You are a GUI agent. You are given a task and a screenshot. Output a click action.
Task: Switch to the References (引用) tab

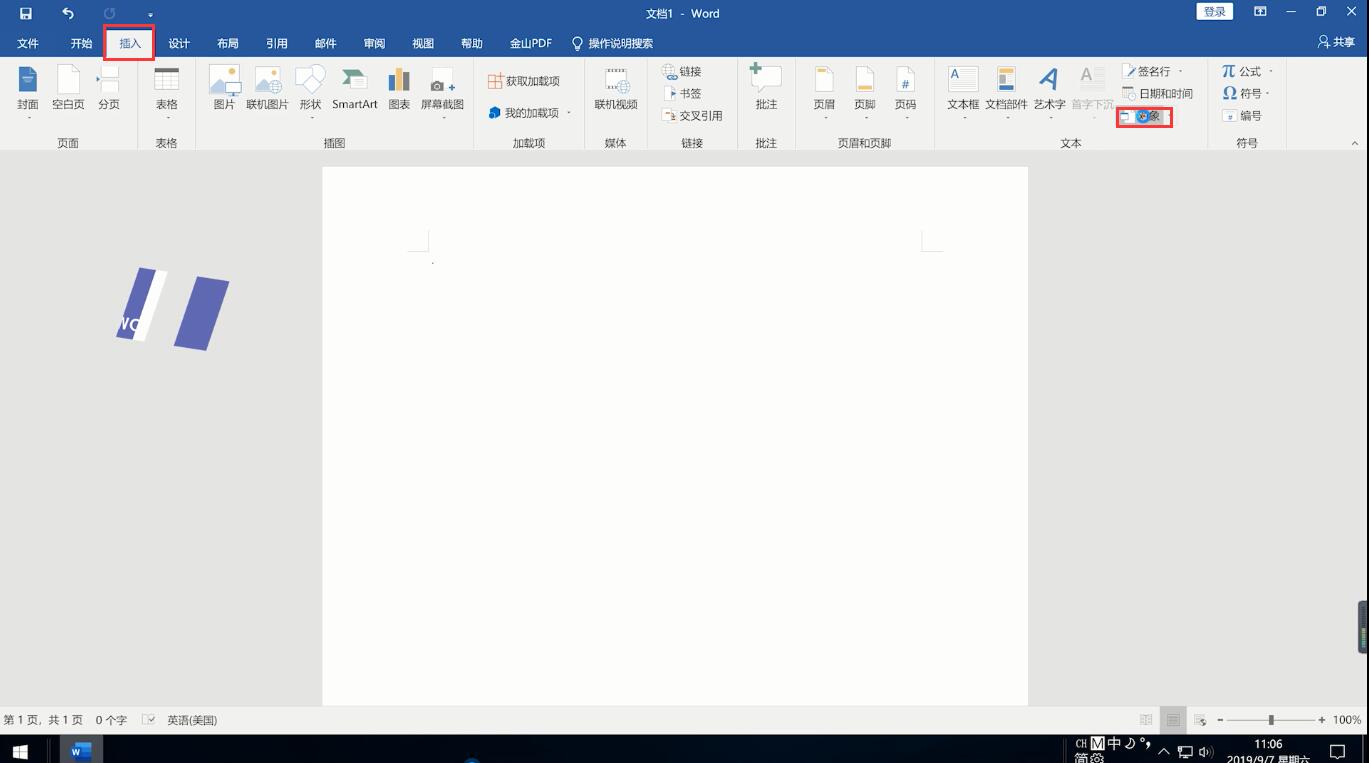point(277,43)
